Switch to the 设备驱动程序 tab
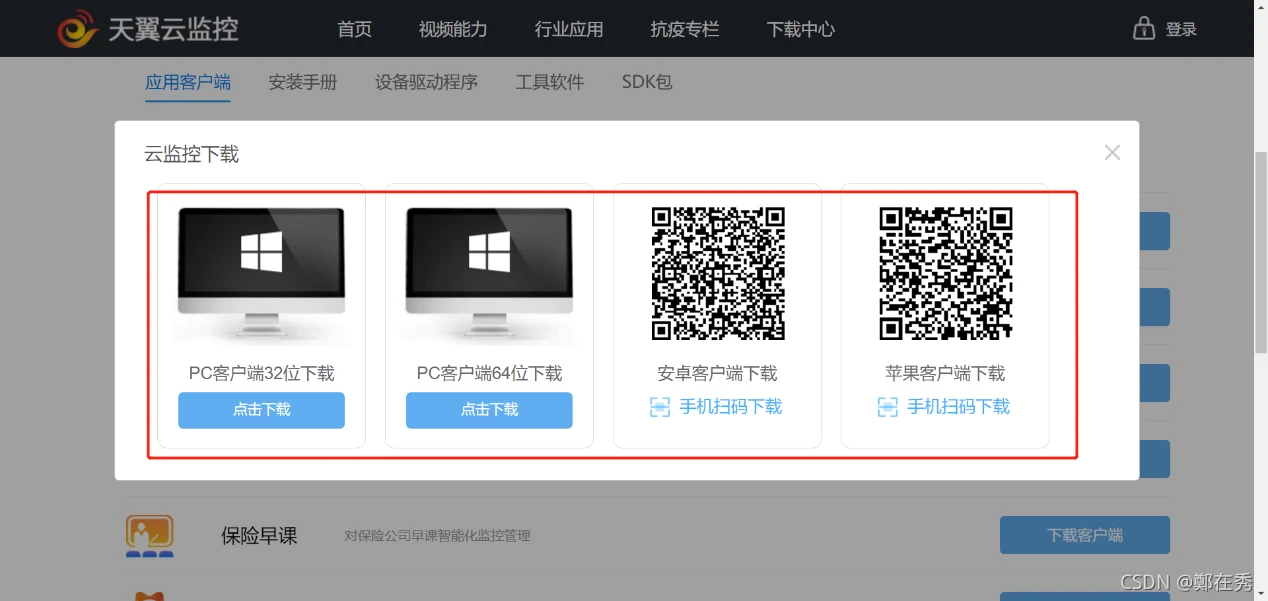Screen dimensions: 1268x601 pos(427,82)
